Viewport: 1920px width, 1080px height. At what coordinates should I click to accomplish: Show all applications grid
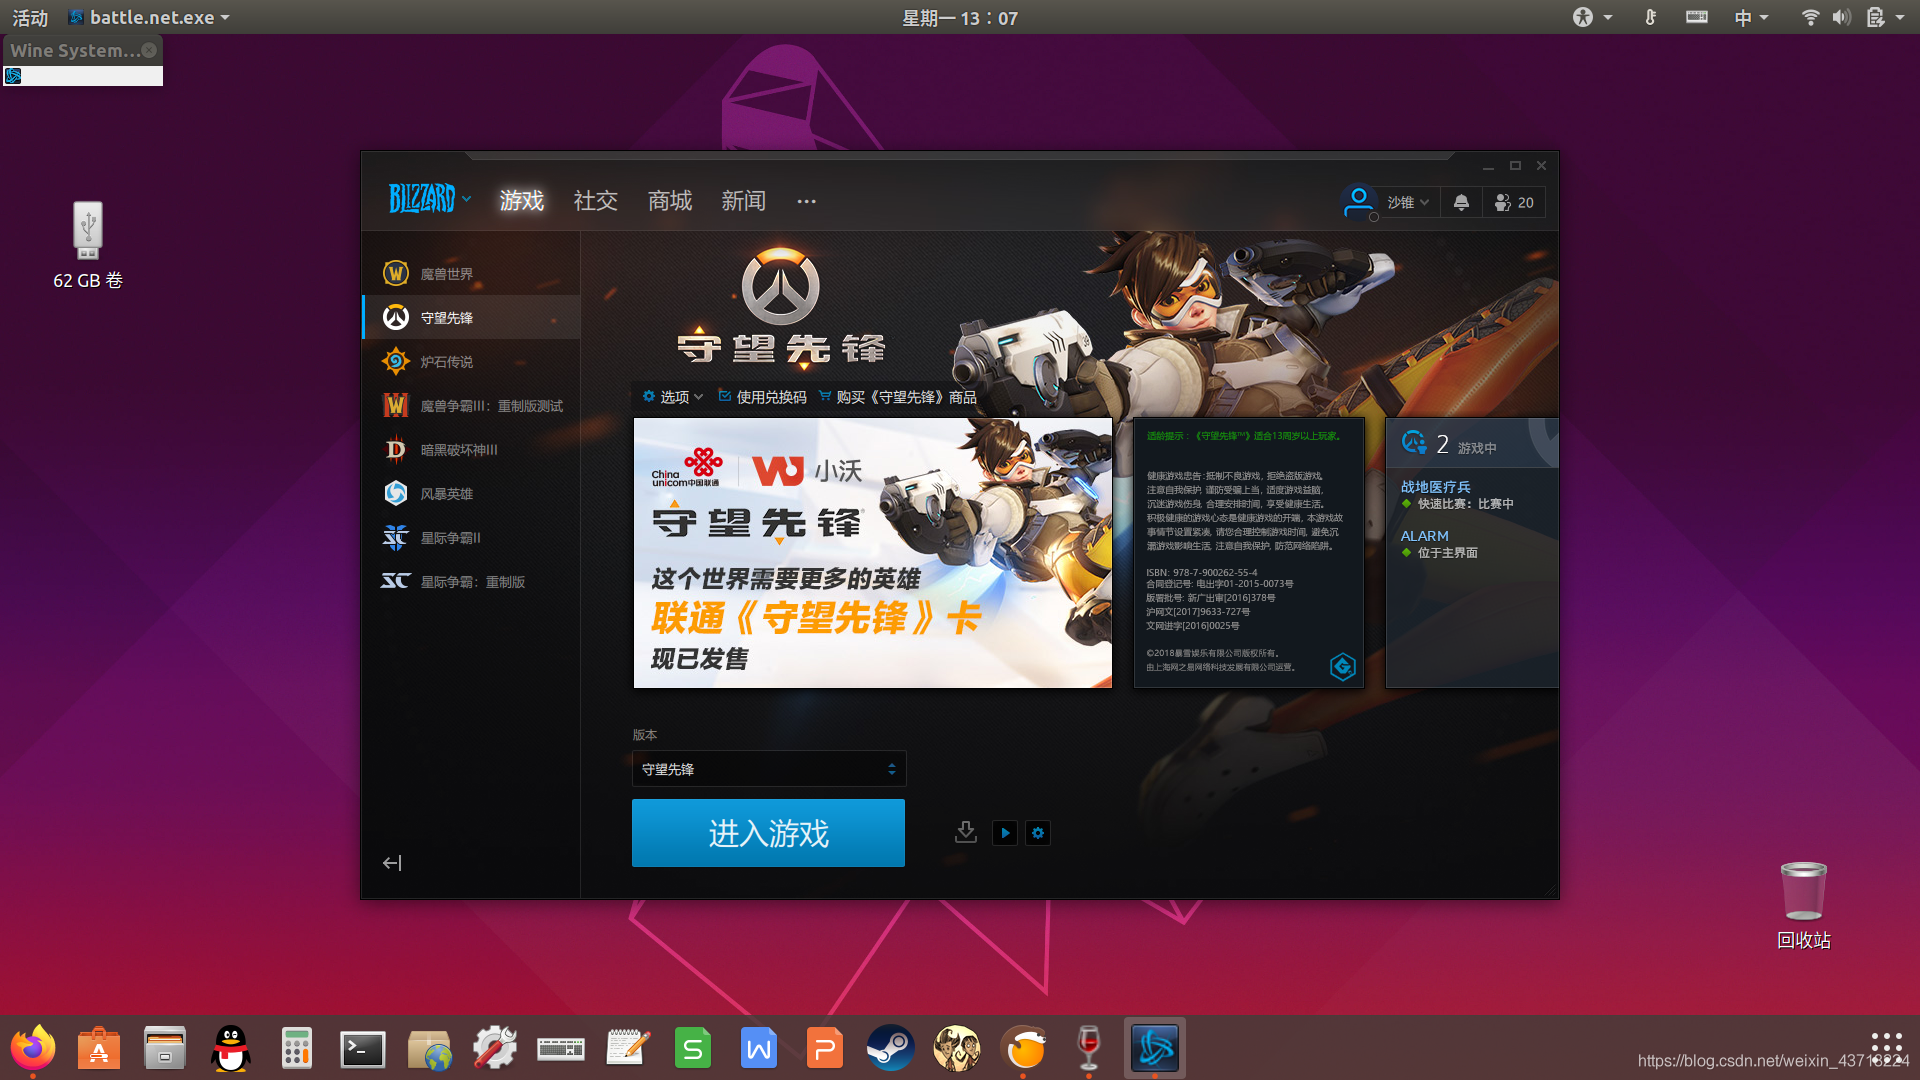pos(1886,1047)
